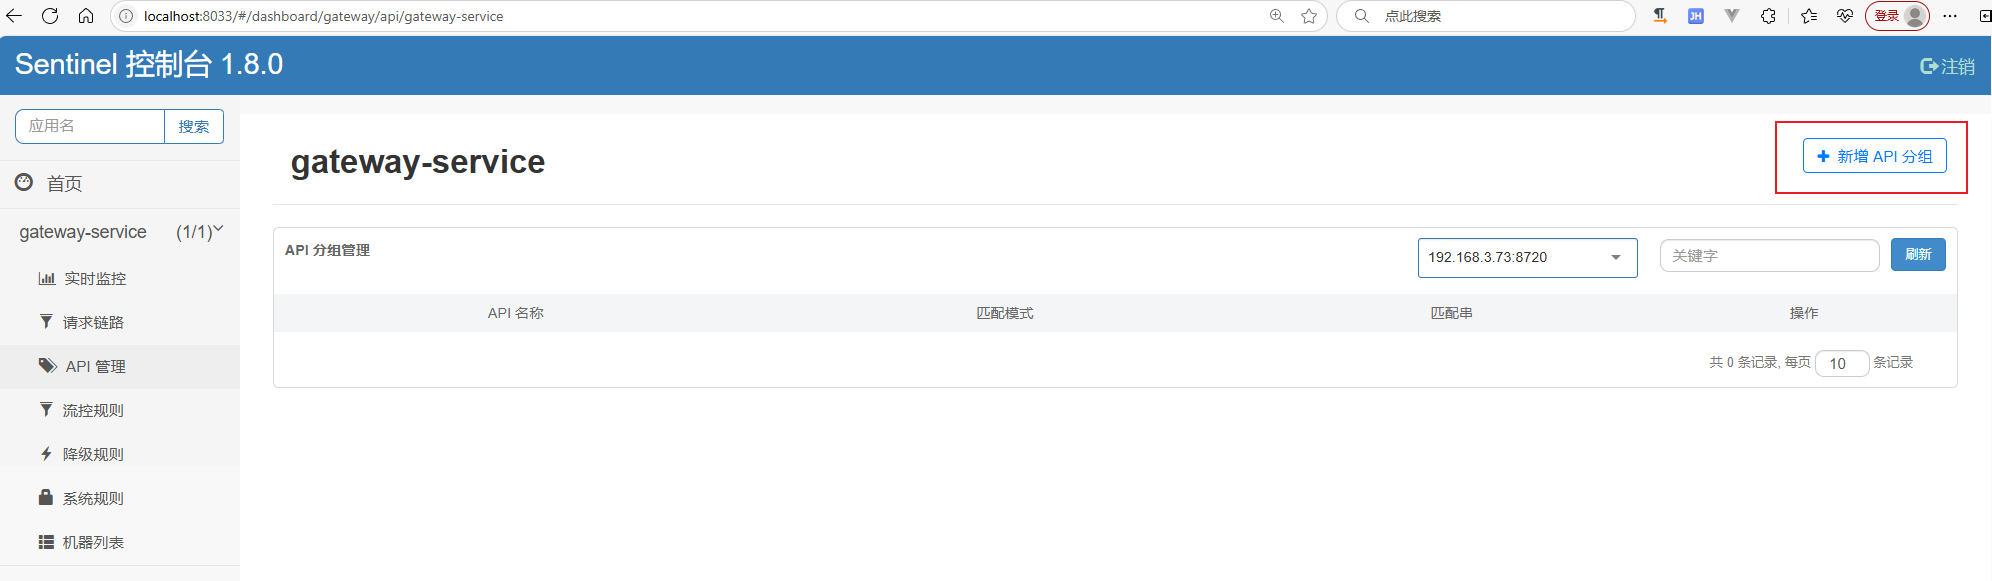This screenshot has height=581, width=1992.
Task: Click the 刷新 button
Action: click(x=1918, y=255)
